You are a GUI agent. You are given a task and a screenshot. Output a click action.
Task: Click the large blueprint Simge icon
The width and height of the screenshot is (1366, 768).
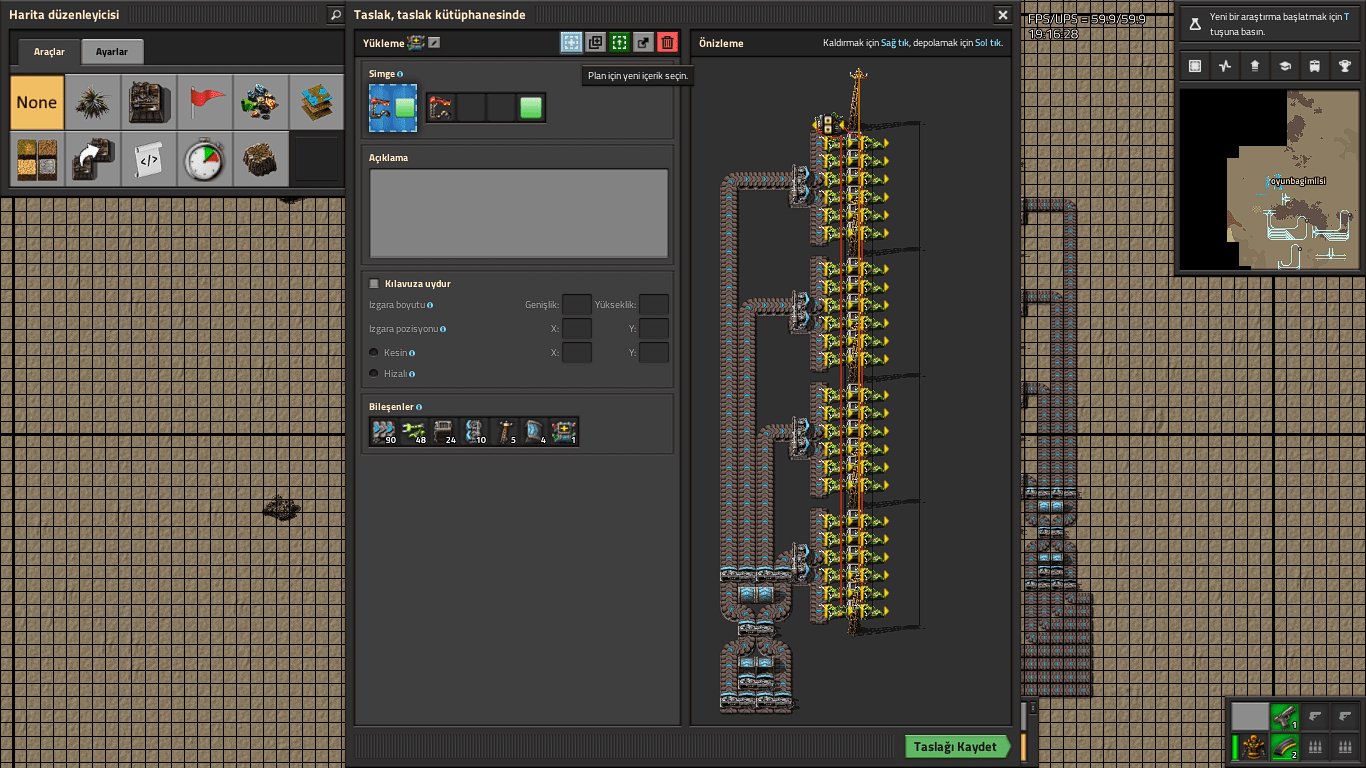[393, 107]
